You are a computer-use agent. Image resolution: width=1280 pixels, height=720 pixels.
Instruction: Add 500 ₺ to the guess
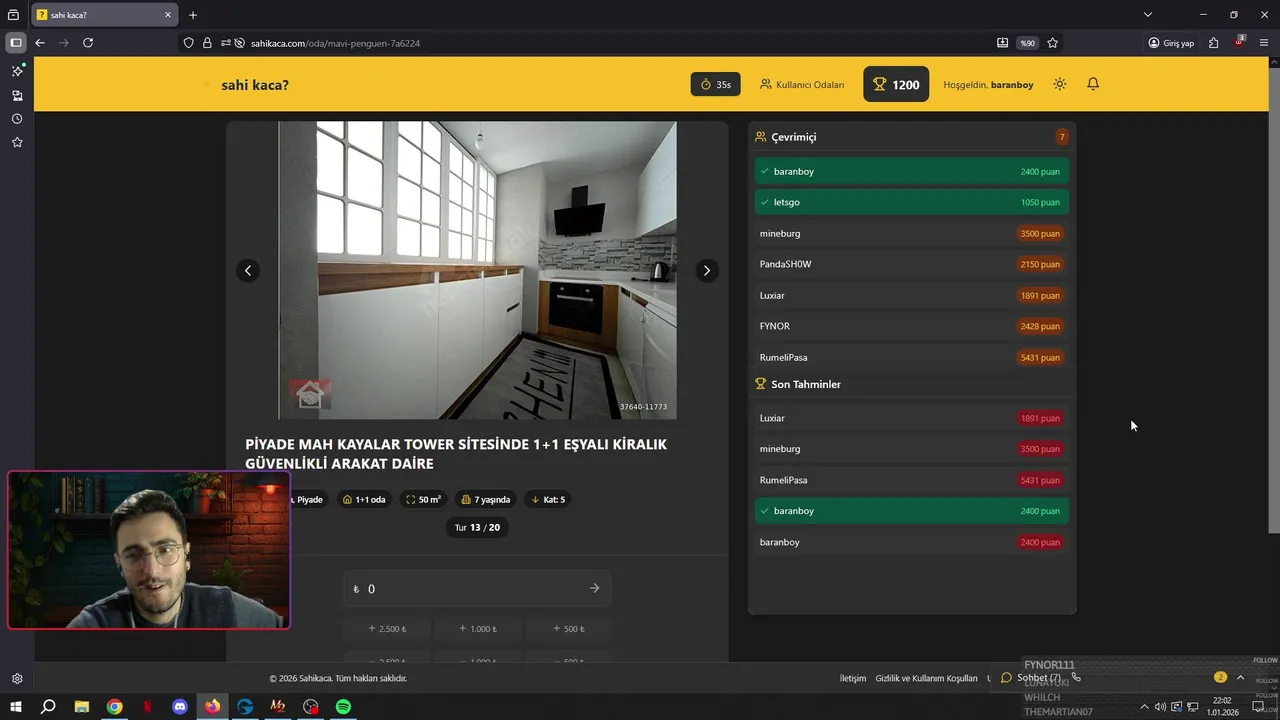coord(568,629)
